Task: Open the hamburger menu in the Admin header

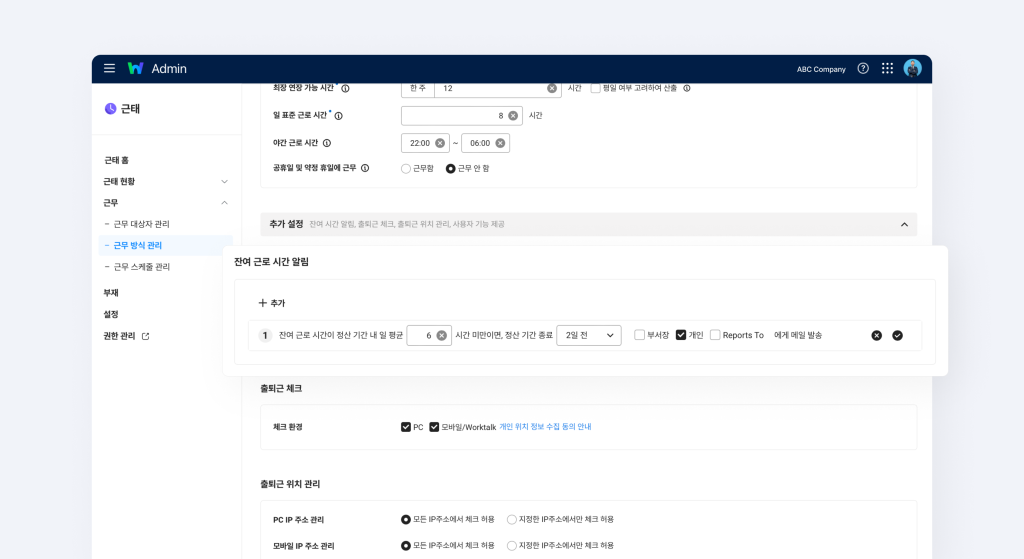Action: 109,69
